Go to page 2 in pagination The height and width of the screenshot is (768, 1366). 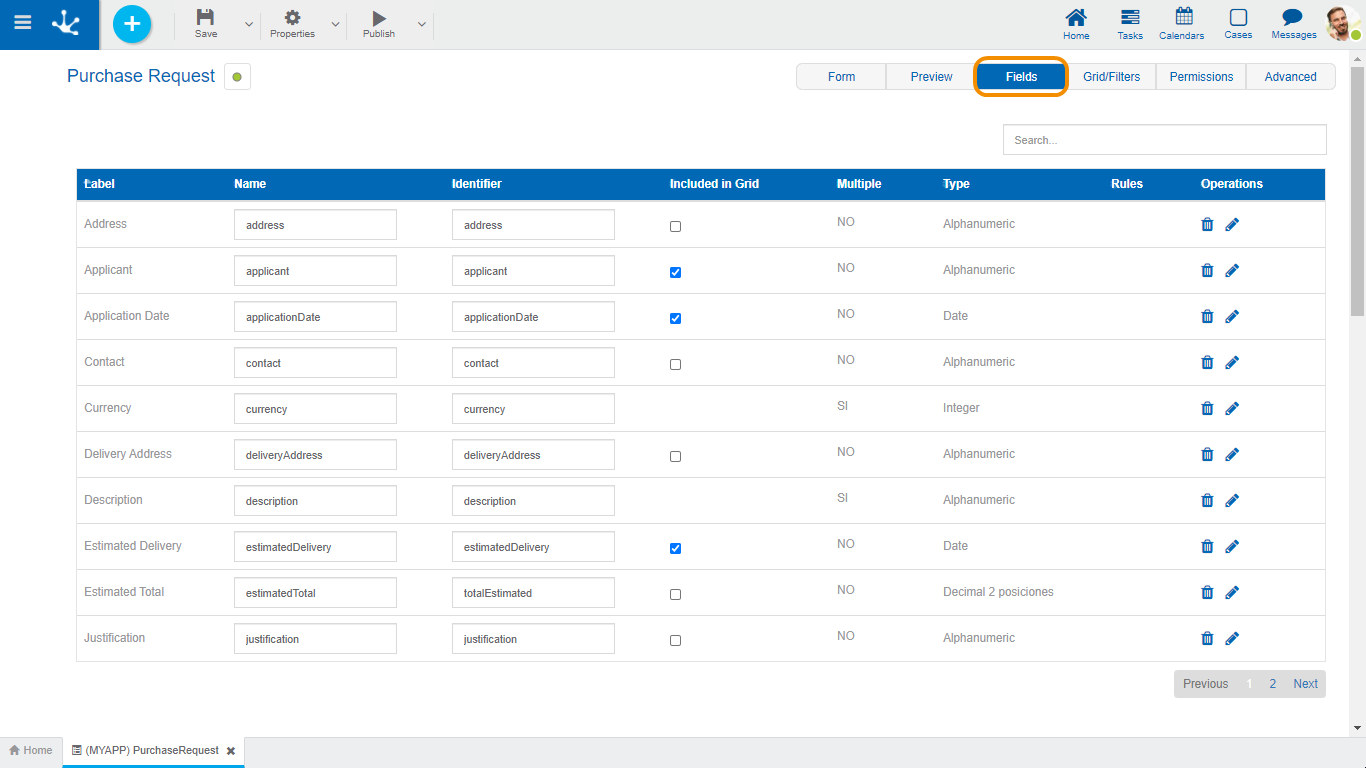[1272, 684]
